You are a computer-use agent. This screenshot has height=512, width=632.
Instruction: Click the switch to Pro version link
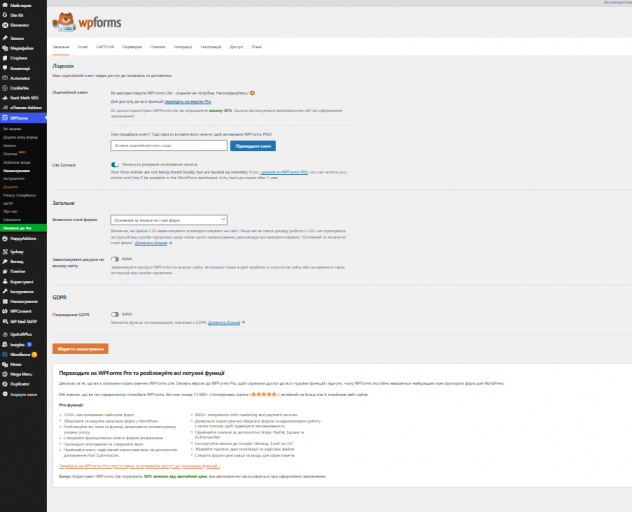(x=188, y=102)
